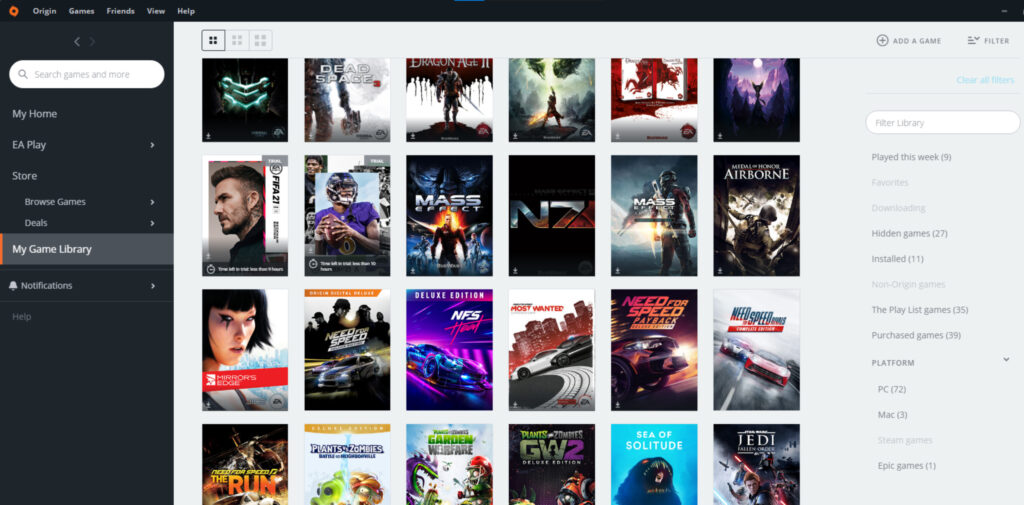Open the Friends menu
1024x505 pixels.
coord(120,11)
